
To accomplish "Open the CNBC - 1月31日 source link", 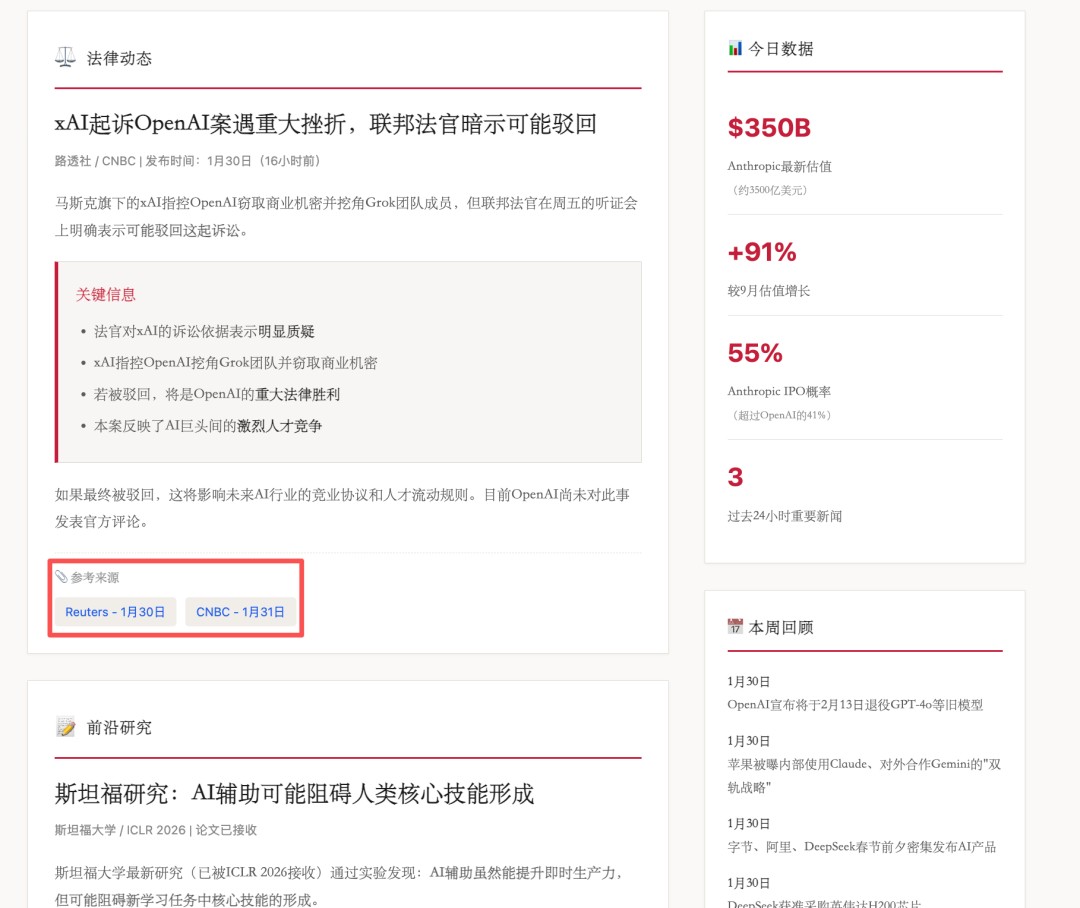I will coord(240,612).
